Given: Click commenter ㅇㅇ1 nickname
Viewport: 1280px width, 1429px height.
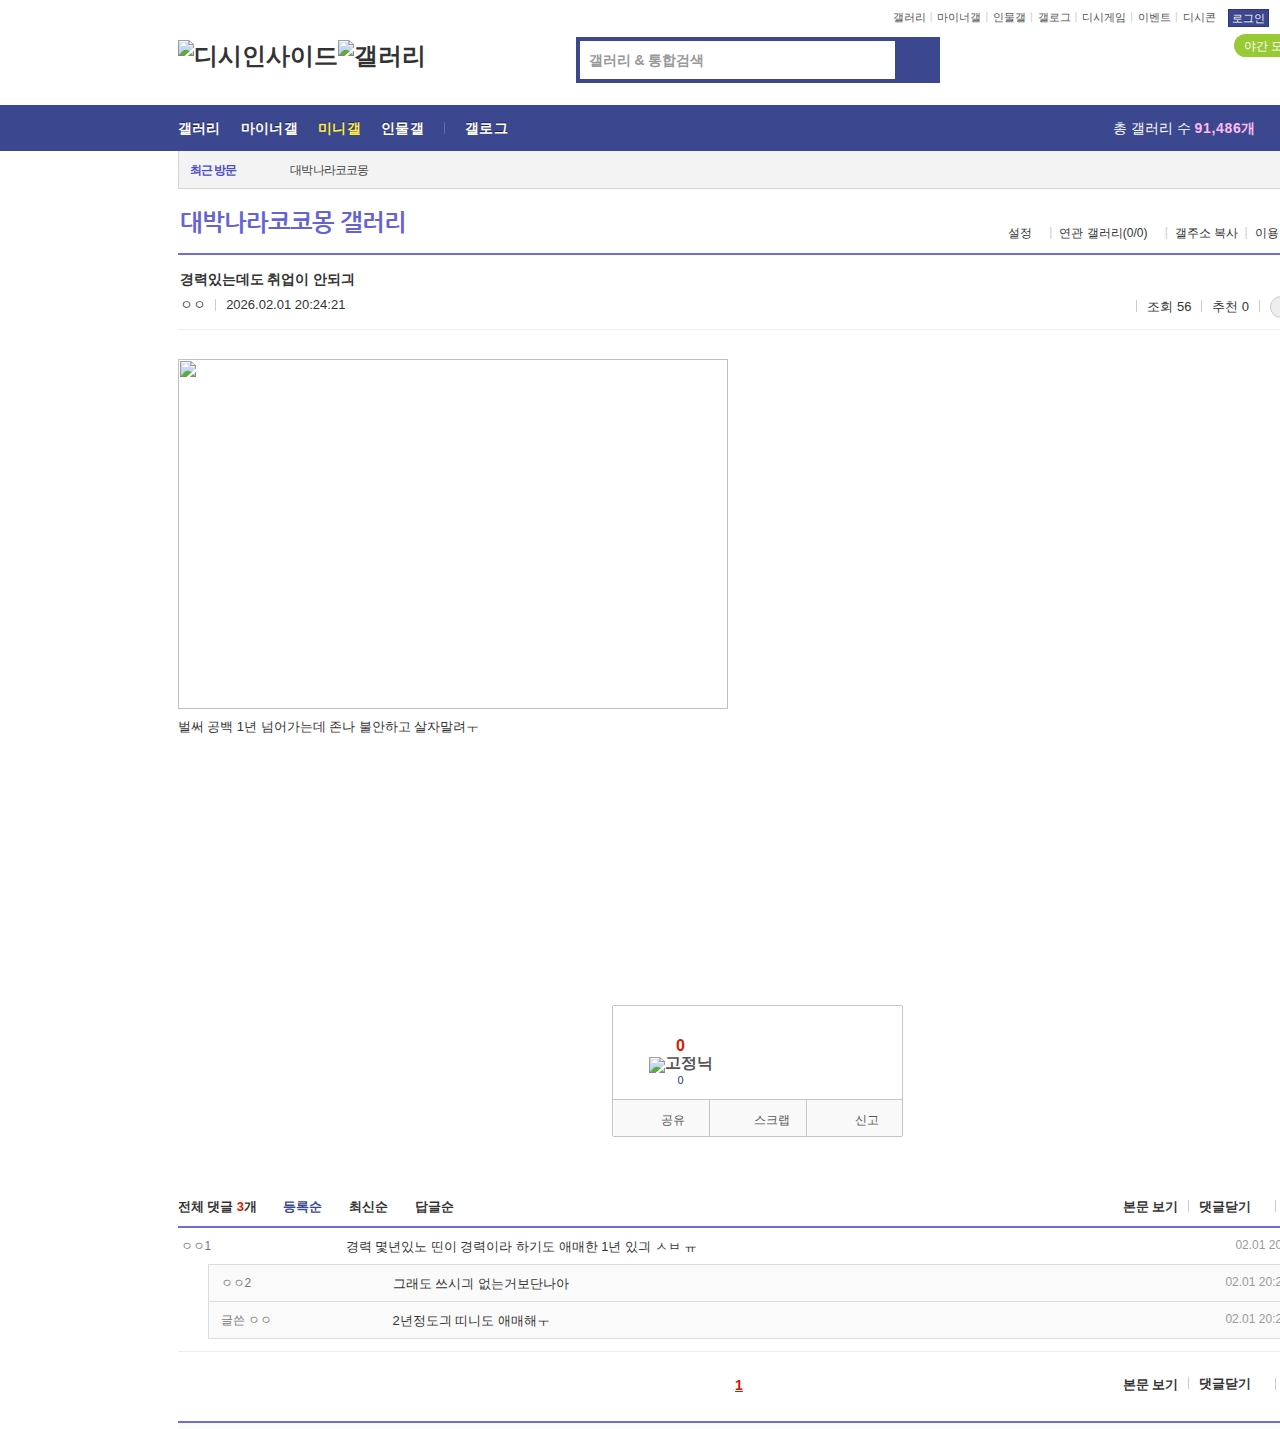Looking at the screenshot, I should click(x=197, y=1246).
